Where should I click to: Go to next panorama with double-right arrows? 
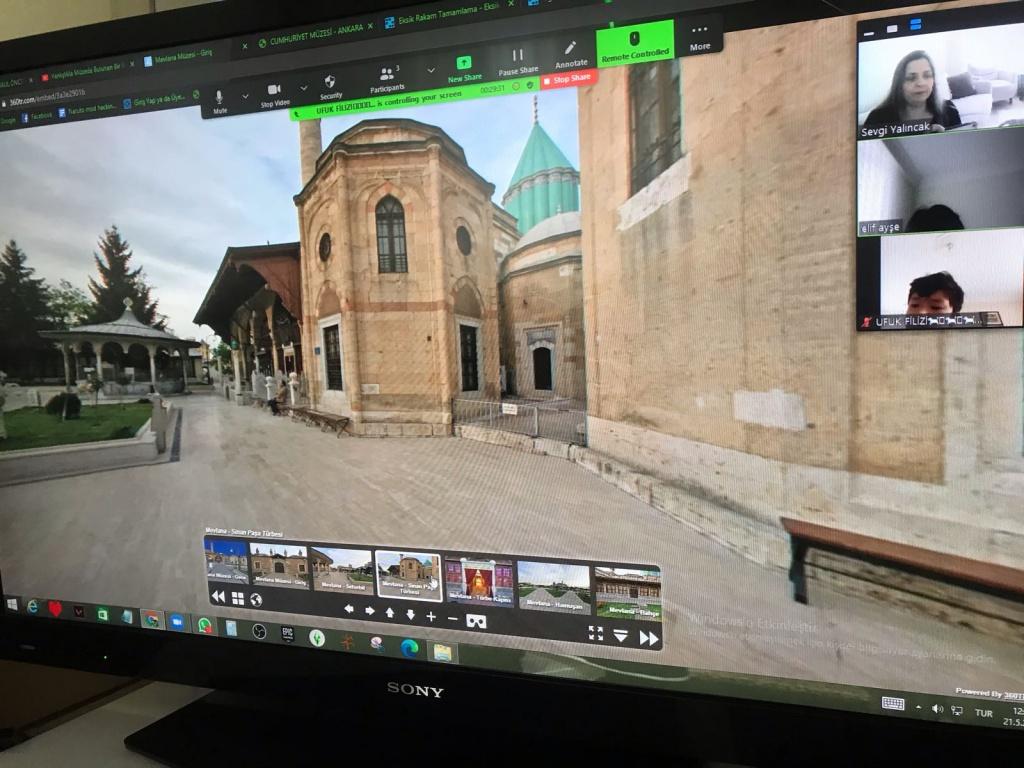(648, 638)
